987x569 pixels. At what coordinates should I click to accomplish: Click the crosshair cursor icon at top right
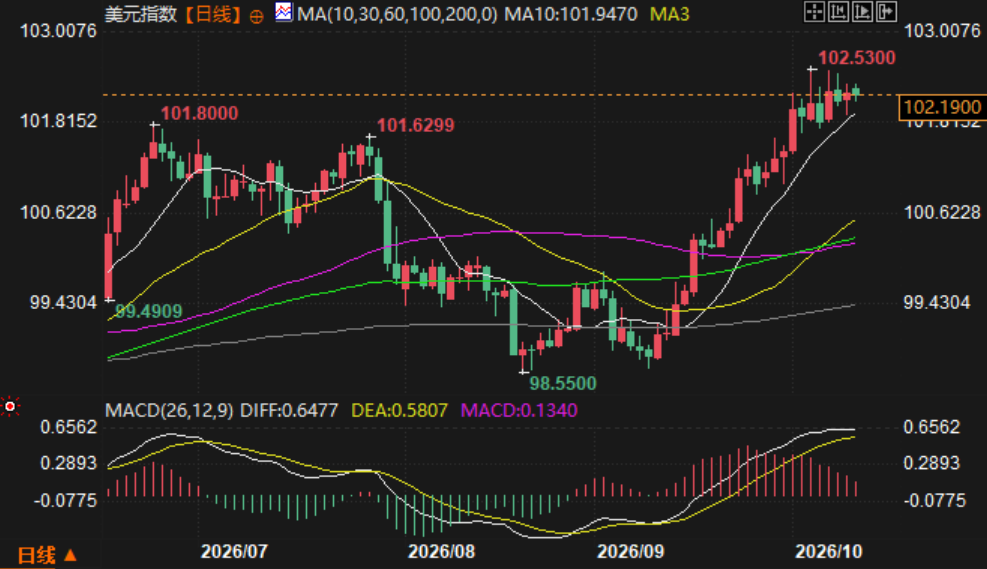[x=814, y=12]
